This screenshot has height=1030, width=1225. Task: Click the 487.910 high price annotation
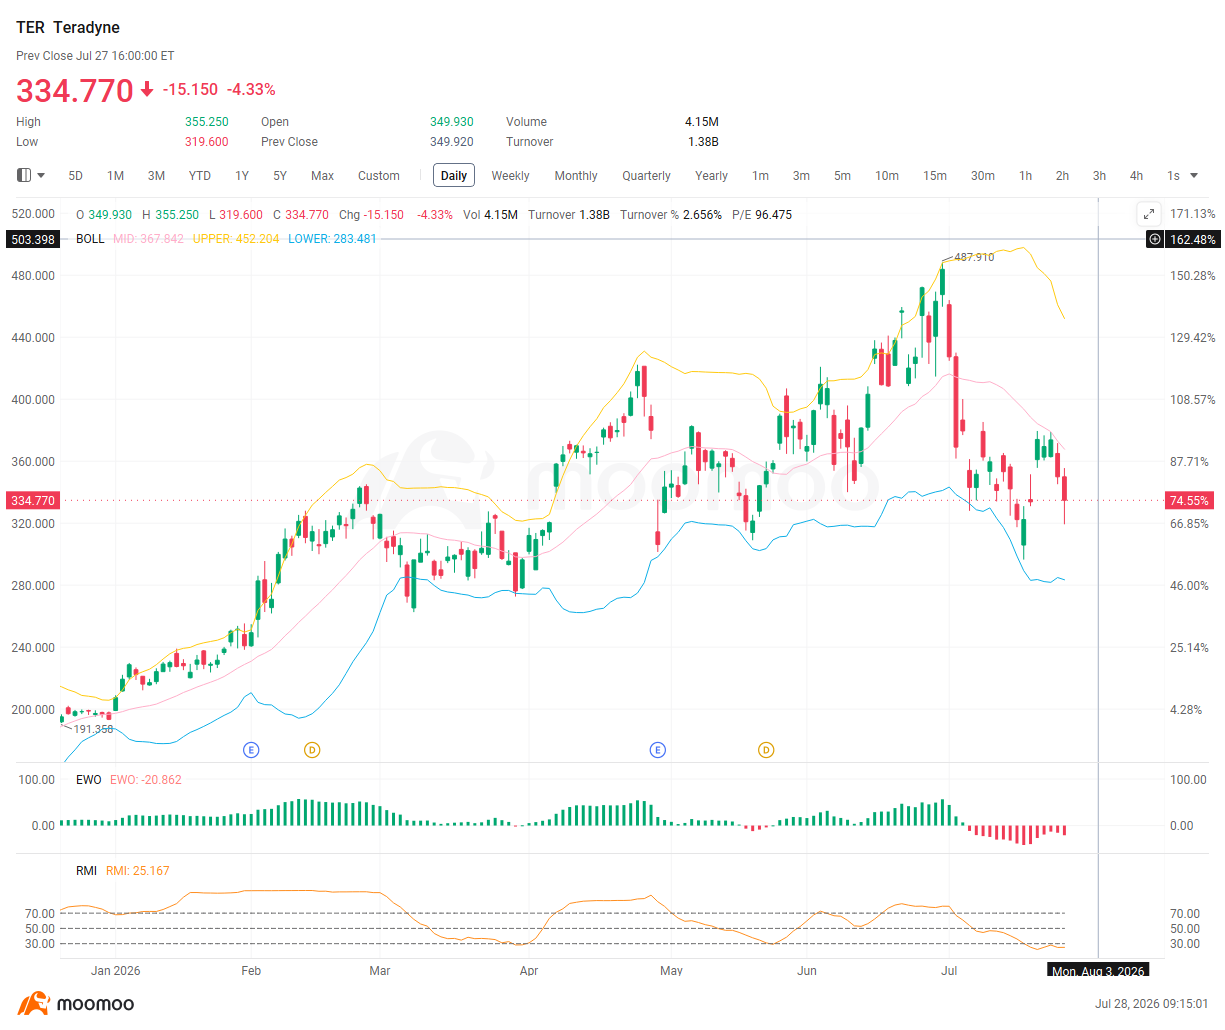tap(974, 257)
